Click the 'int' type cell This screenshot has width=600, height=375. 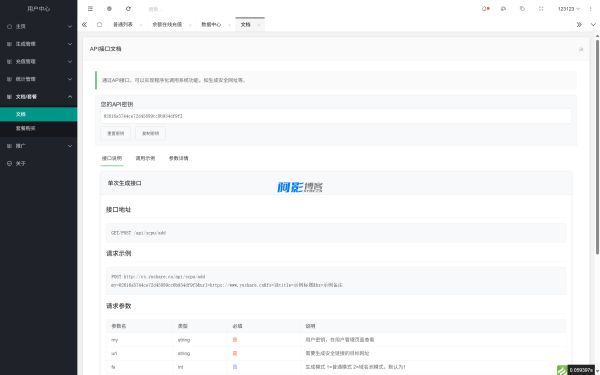(200, 367)
